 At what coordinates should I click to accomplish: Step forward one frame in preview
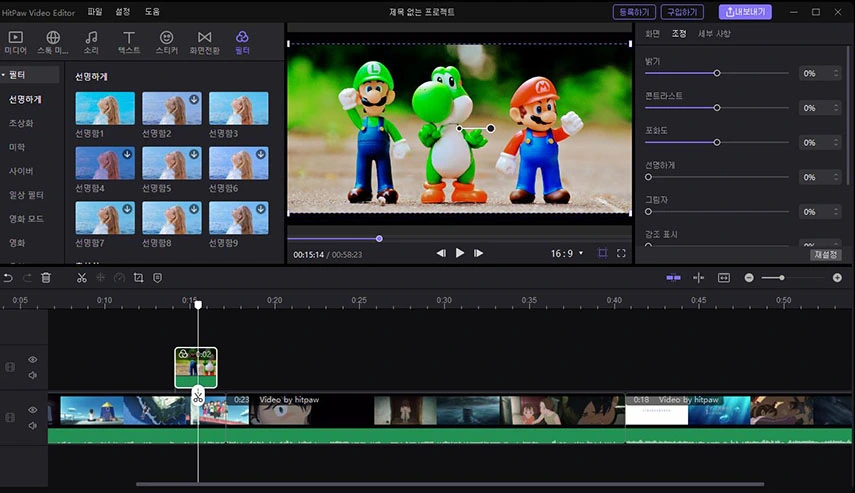click(x=478, y=253)
